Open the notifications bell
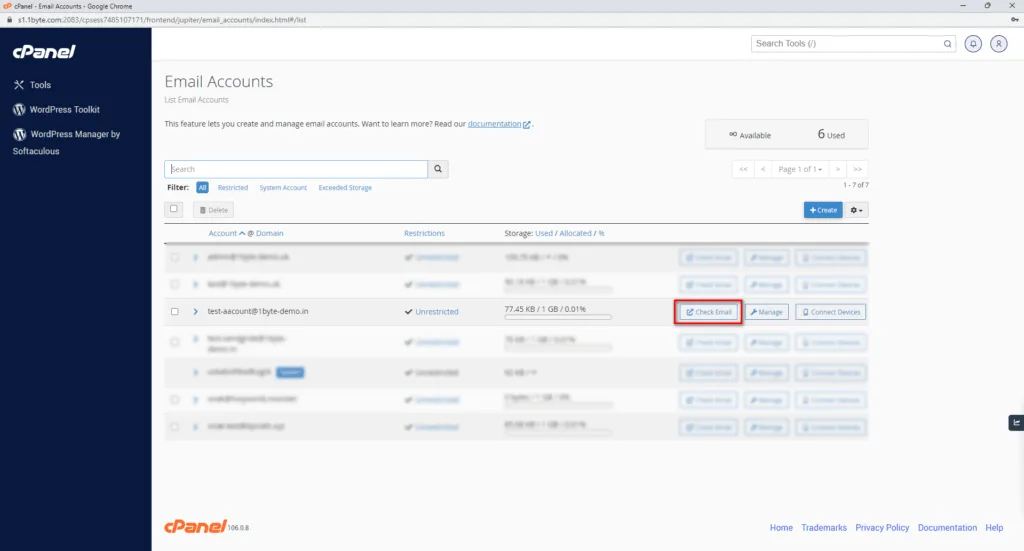Screen dimensions: 1024x551 tap(973, 44)
